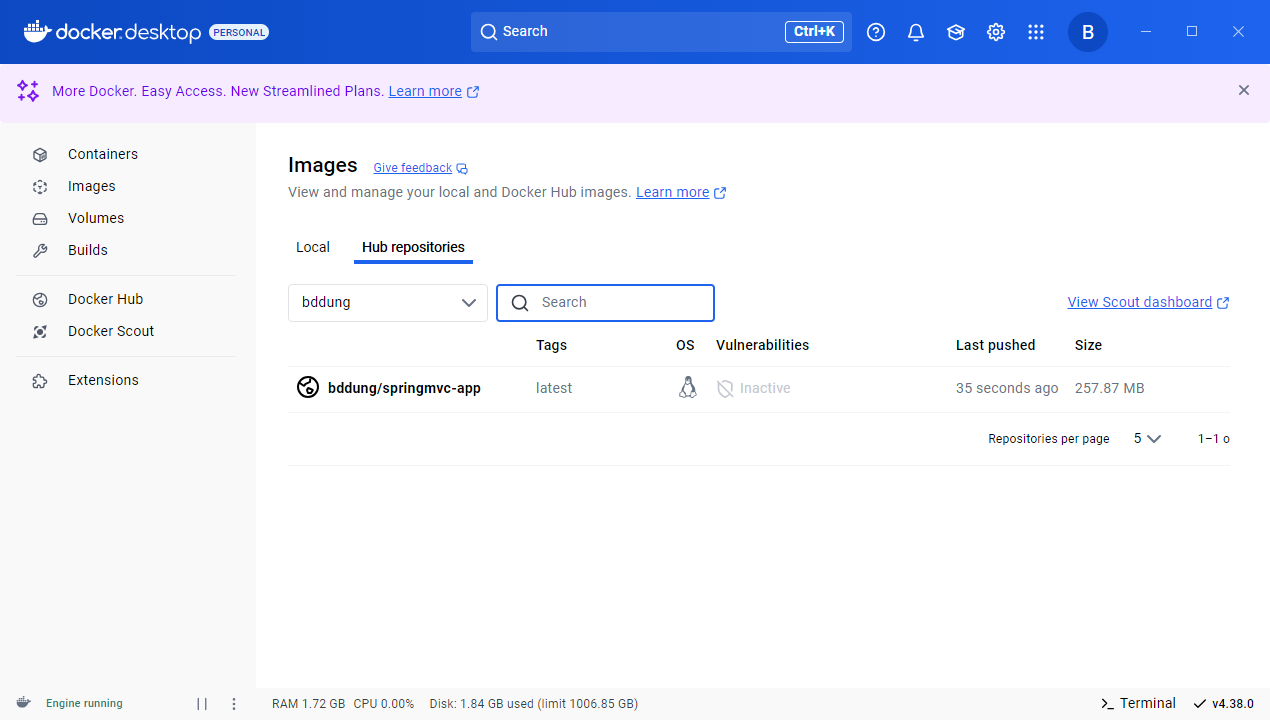Focus the global Search bar in header
Viewport: 1270px width, 720px height.
point(661,32)
